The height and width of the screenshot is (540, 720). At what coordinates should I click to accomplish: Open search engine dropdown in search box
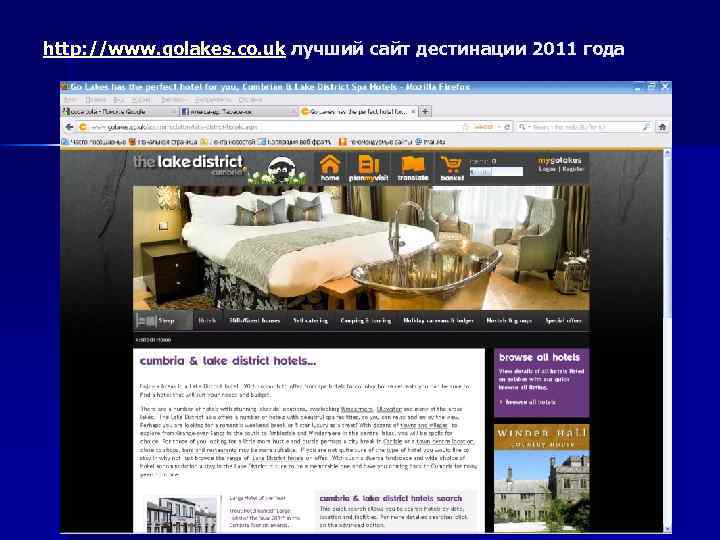524,127
